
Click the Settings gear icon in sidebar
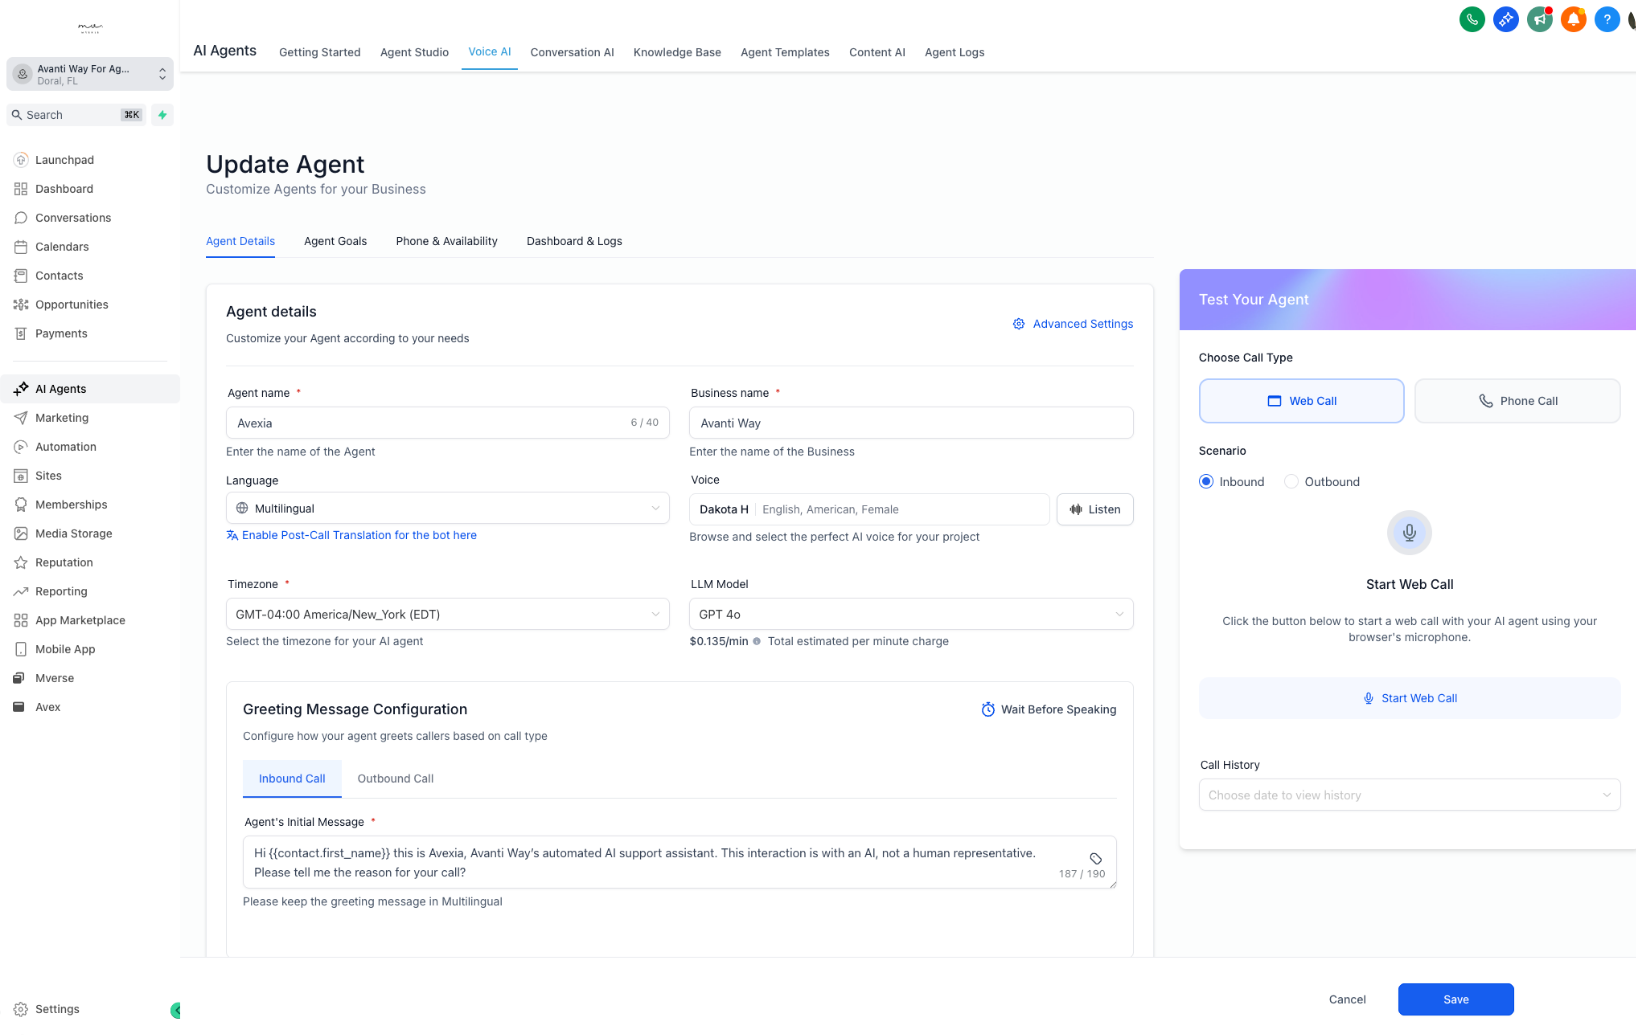click(21, 1010)
